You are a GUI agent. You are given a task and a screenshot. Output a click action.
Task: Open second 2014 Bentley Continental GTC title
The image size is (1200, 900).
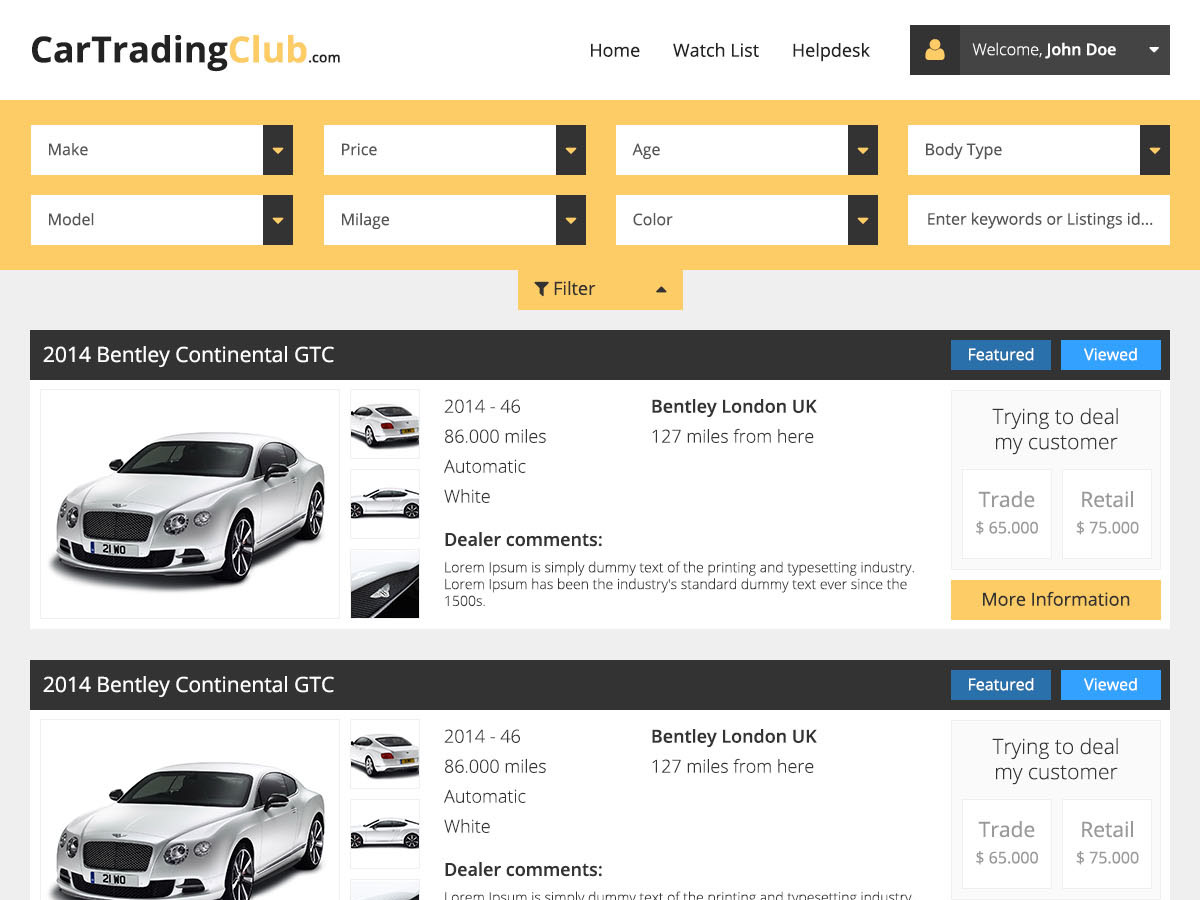coord(188,685)
